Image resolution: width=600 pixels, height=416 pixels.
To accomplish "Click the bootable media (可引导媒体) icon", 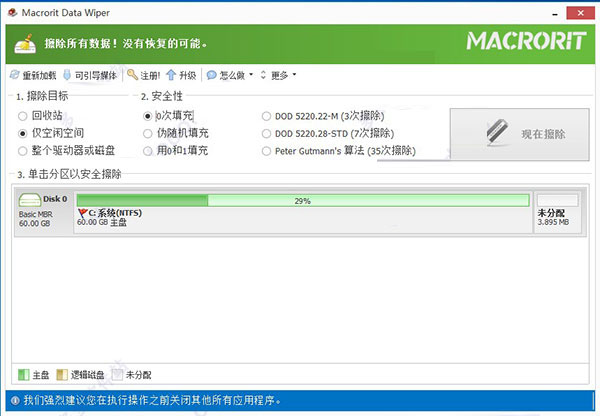I will [x=67, y=75].
